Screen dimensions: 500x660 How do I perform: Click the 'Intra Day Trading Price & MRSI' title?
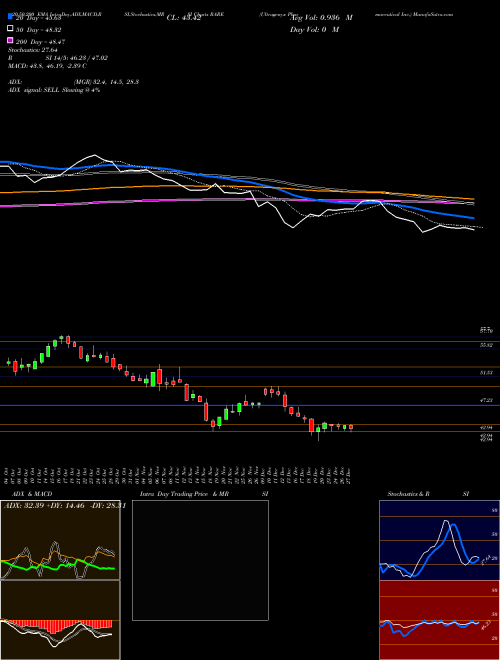tap(204, 494)
